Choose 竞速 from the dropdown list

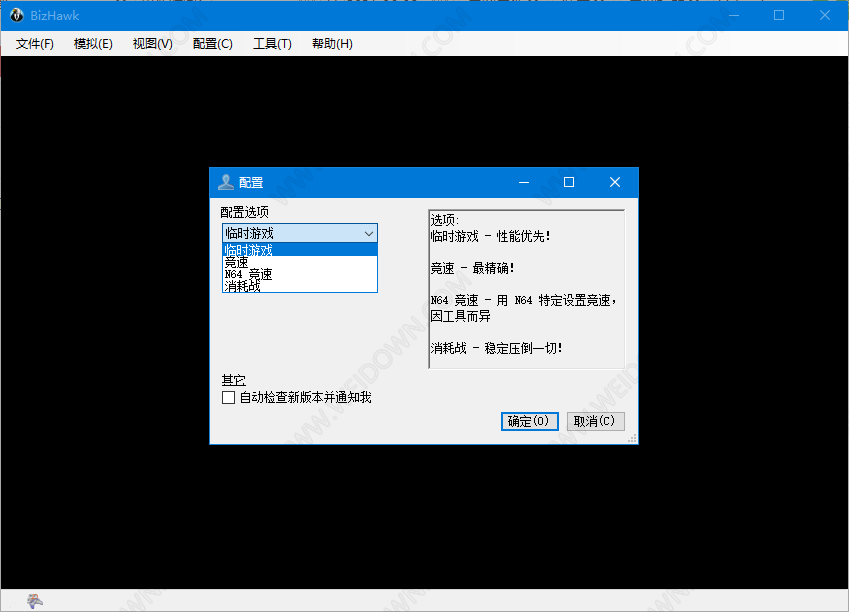(299, 262)
